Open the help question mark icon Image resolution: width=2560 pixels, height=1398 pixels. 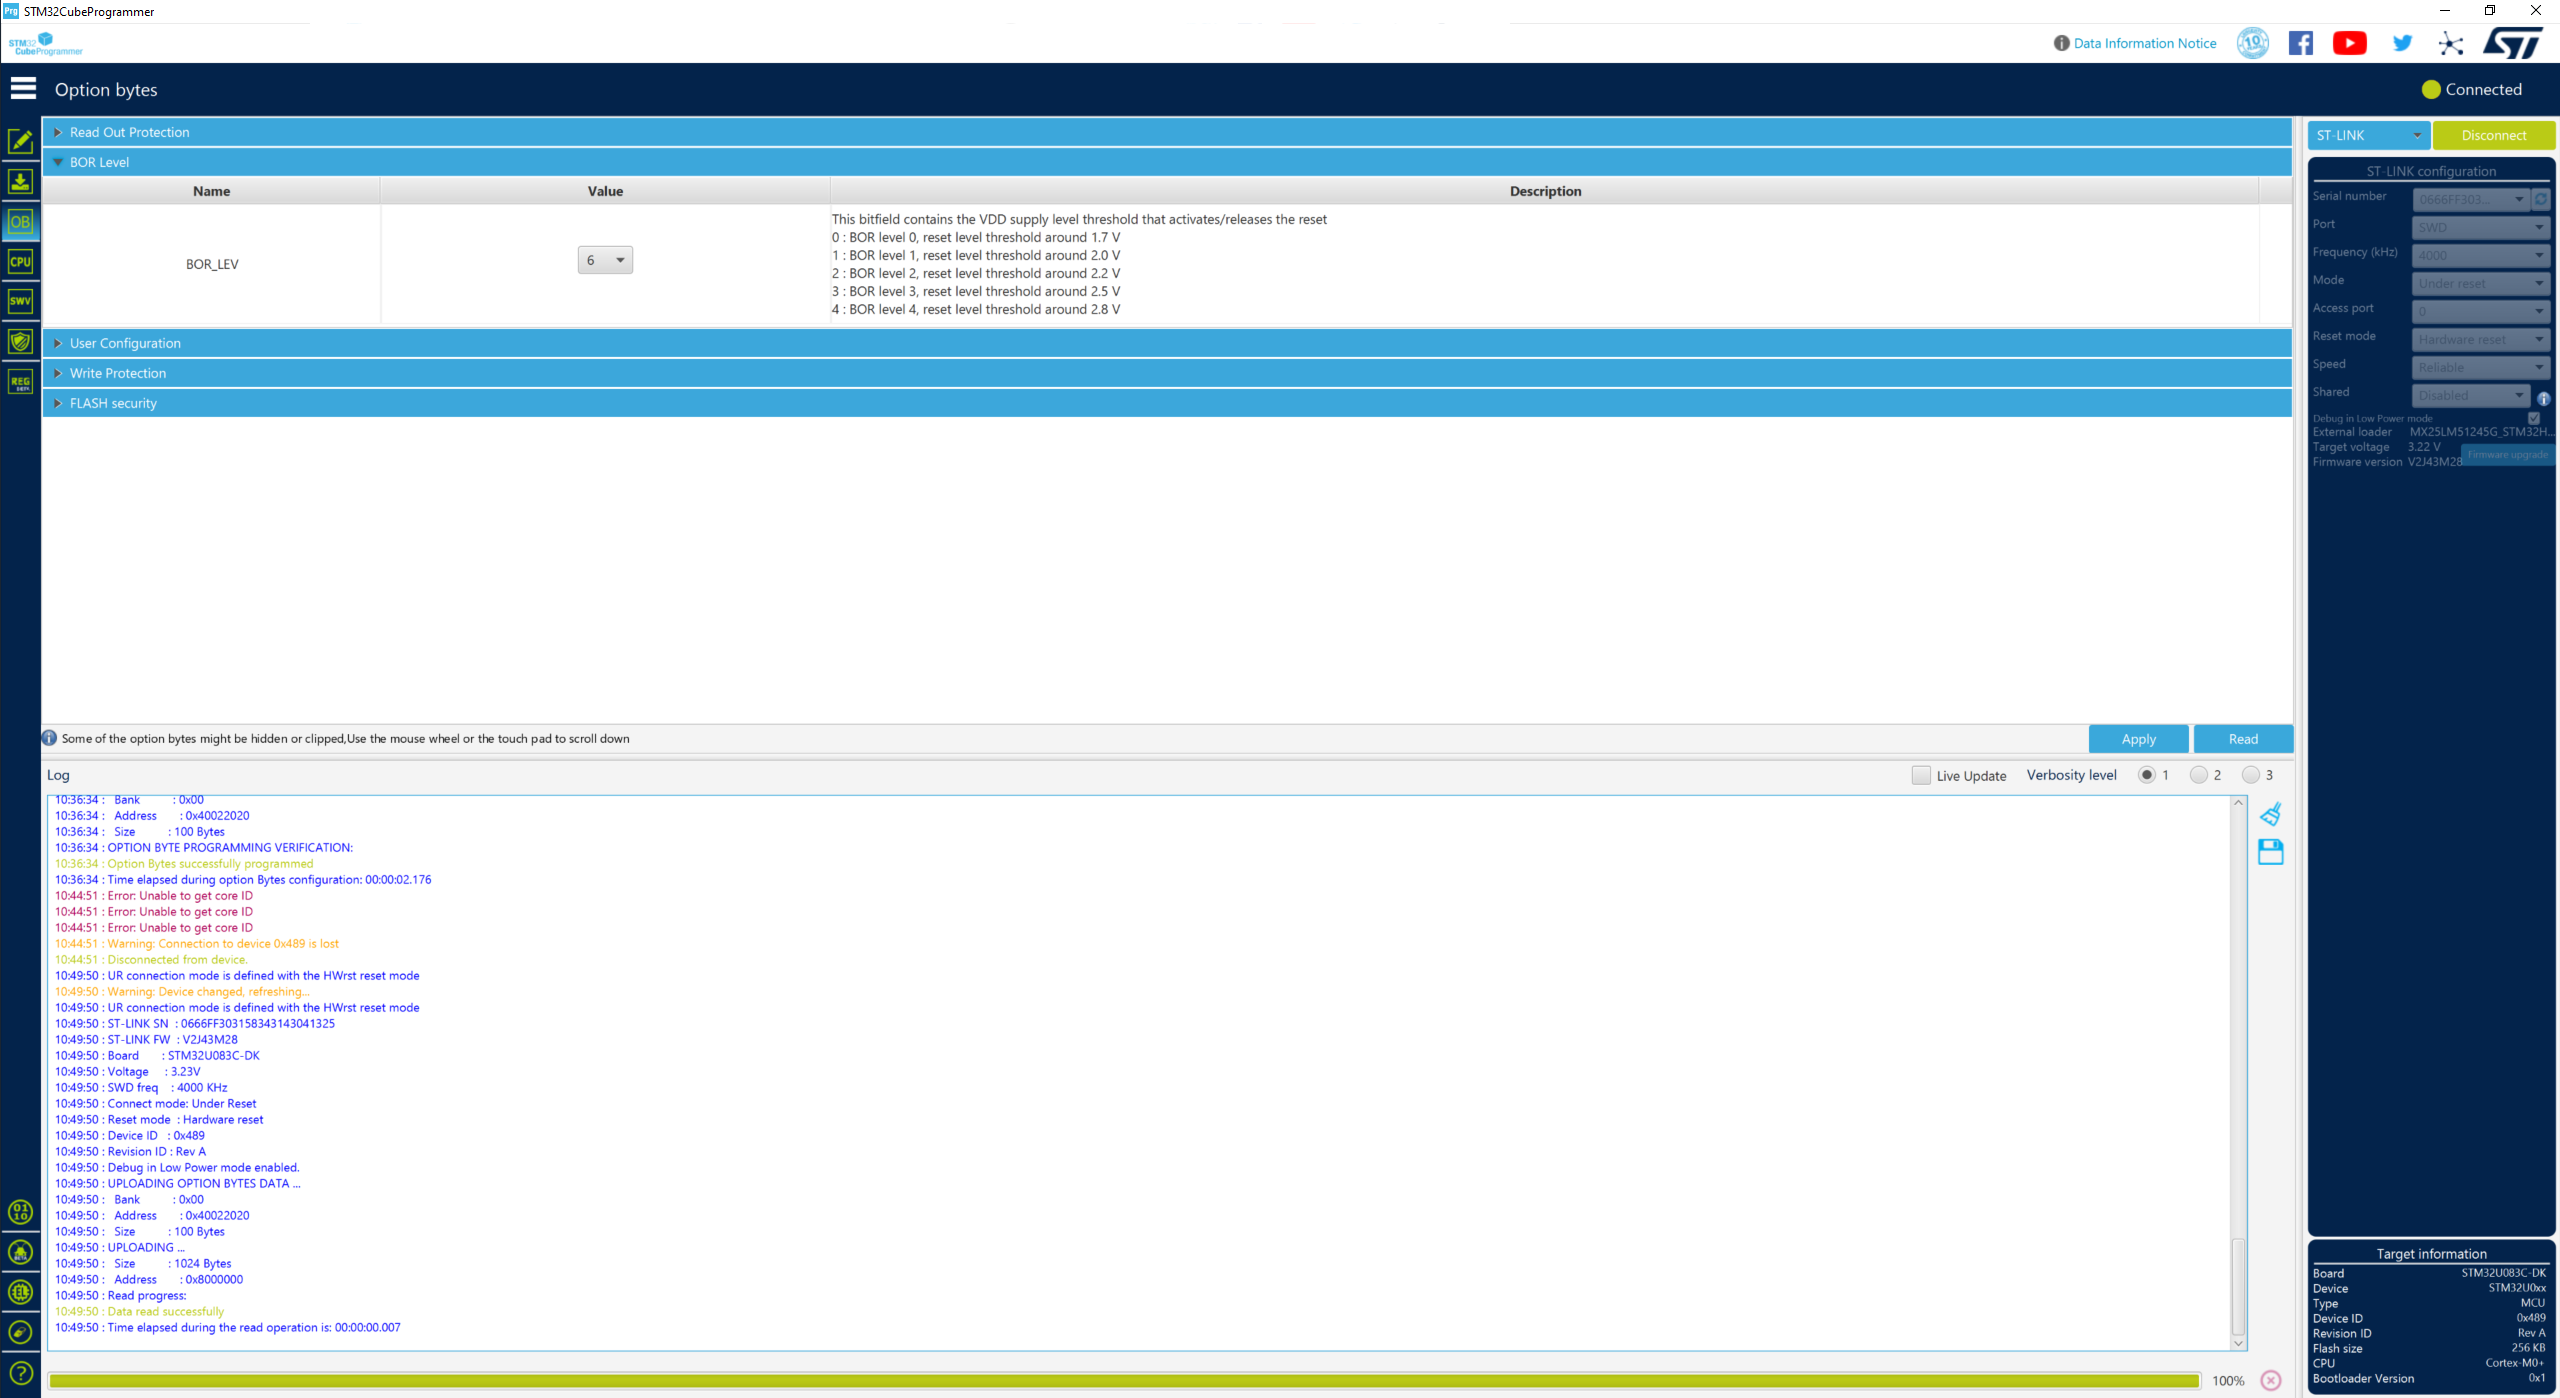(x=20, y=1373)
